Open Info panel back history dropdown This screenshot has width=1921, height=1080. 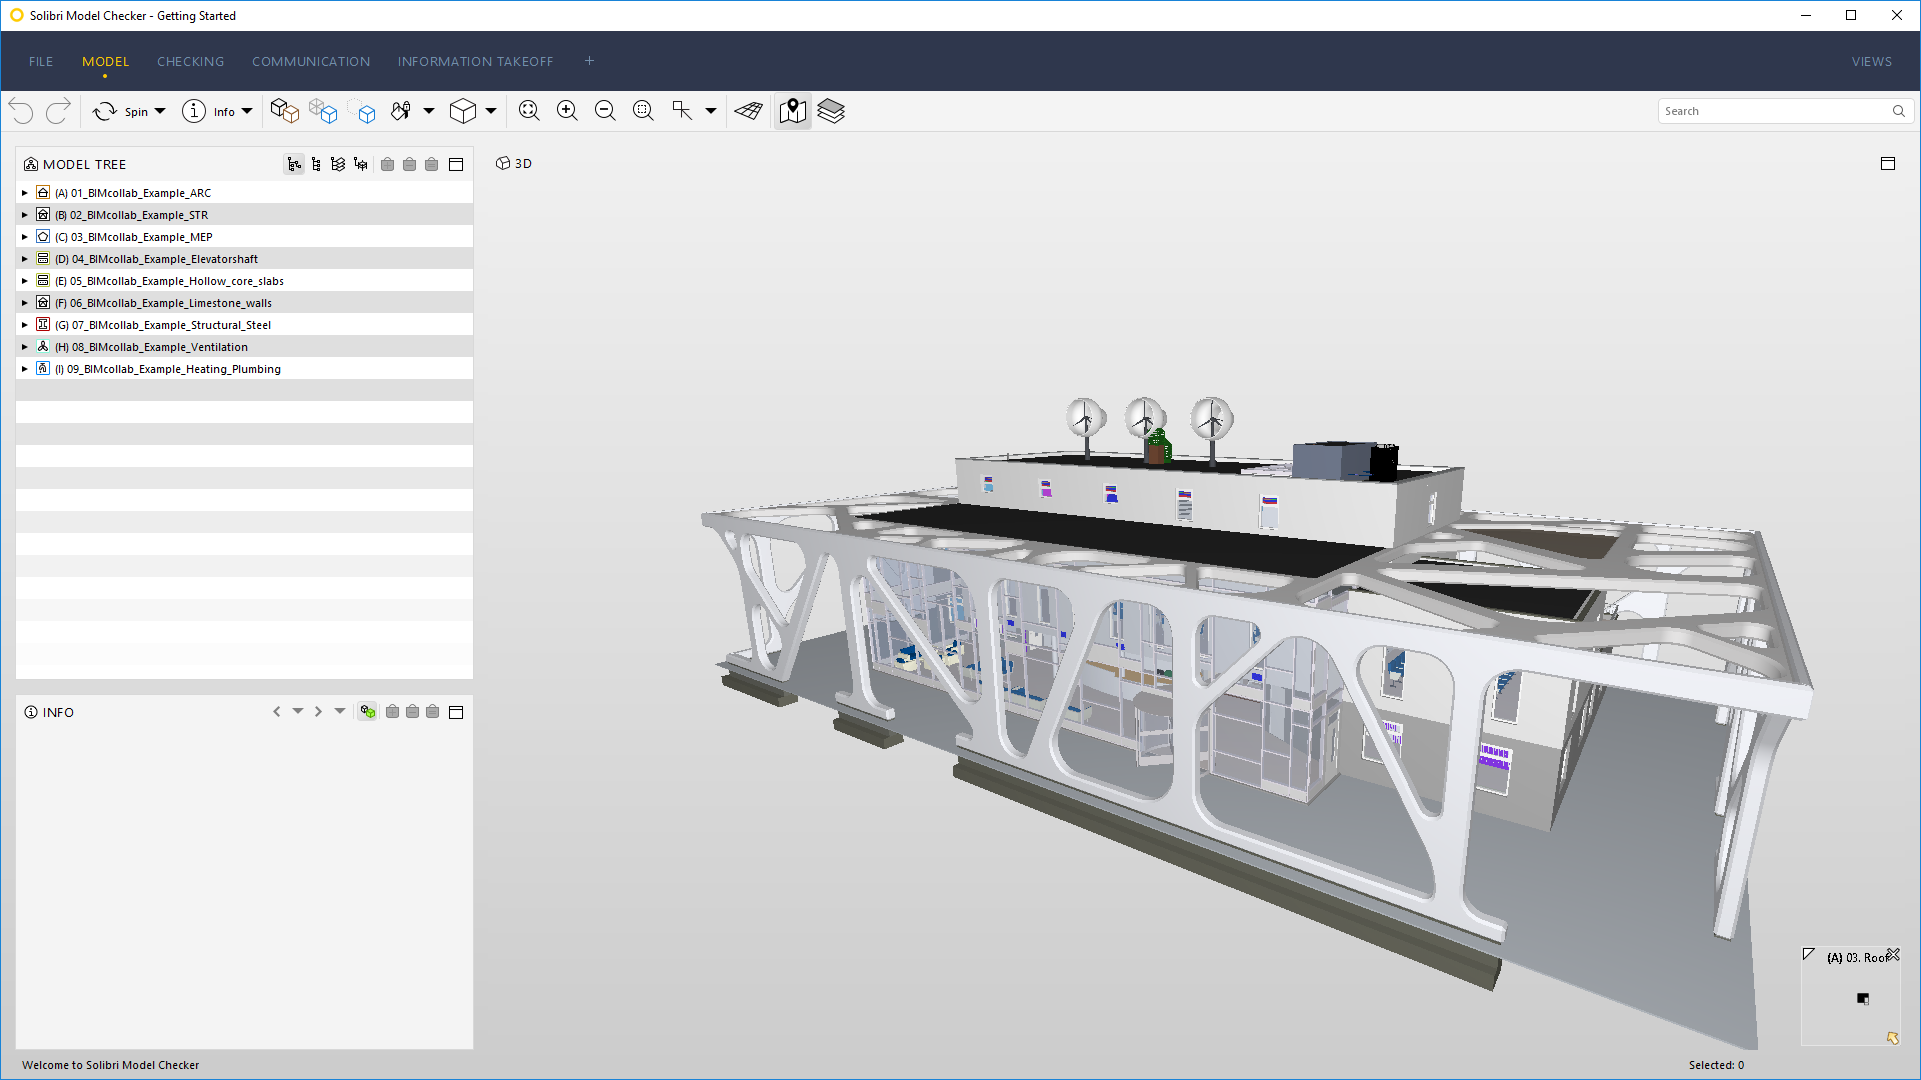pyautogui.click(x=298, y=712)
